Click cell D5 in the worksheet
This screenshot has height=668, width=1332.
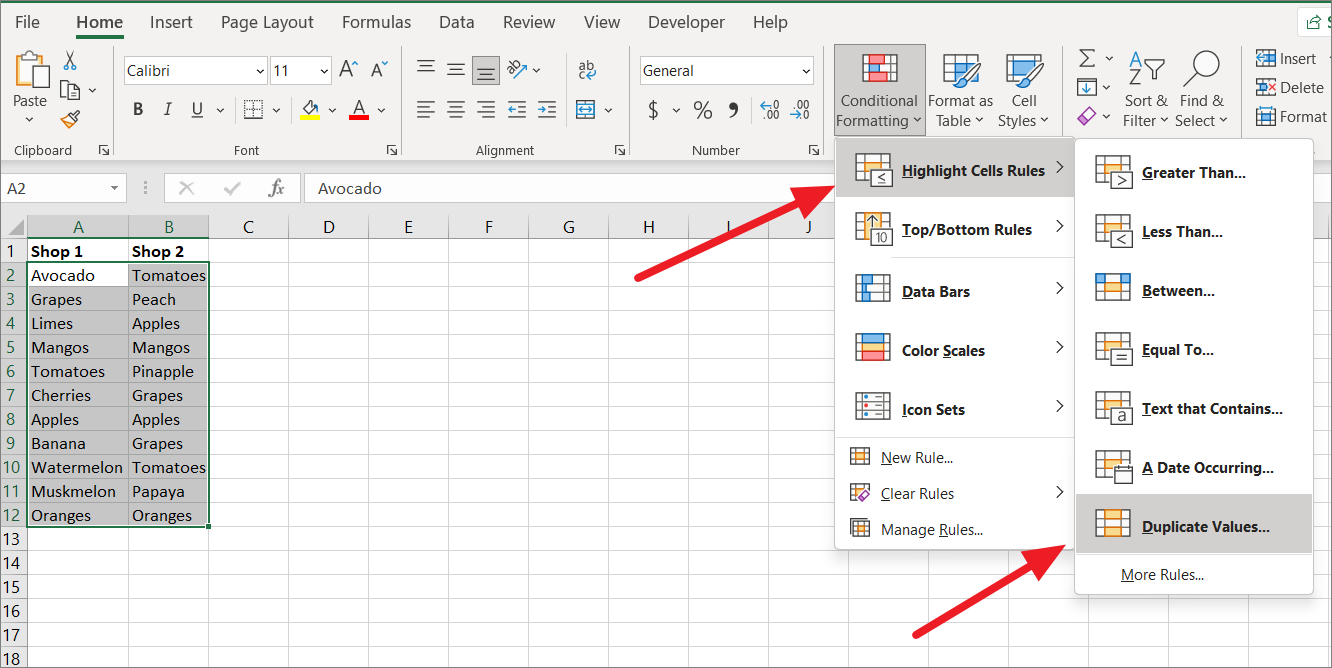(x=328, y=347)
